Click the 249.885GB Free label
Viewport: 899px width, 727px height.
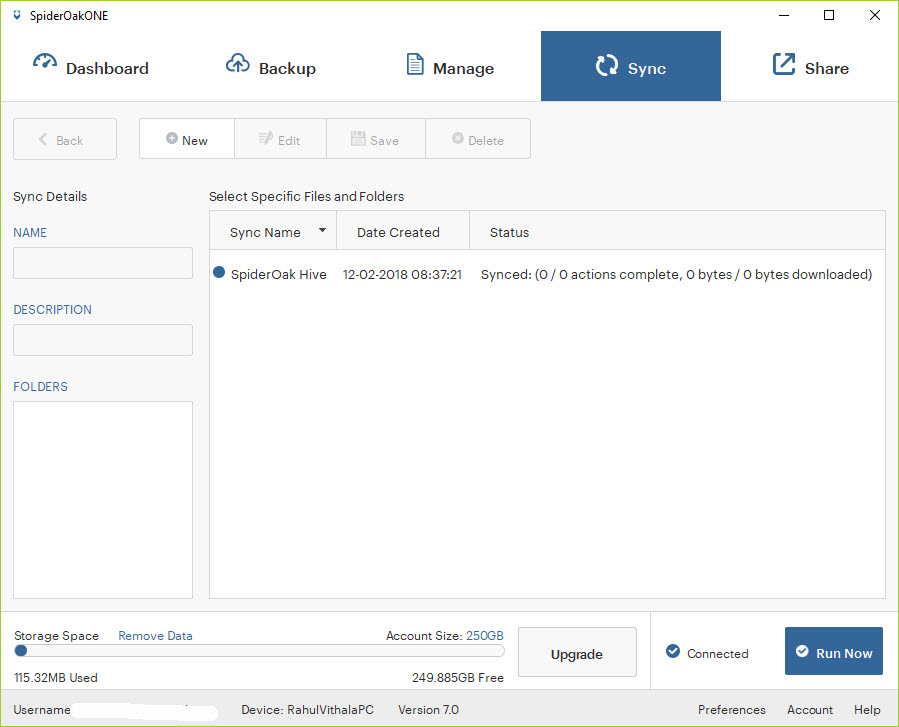(458, 678)
